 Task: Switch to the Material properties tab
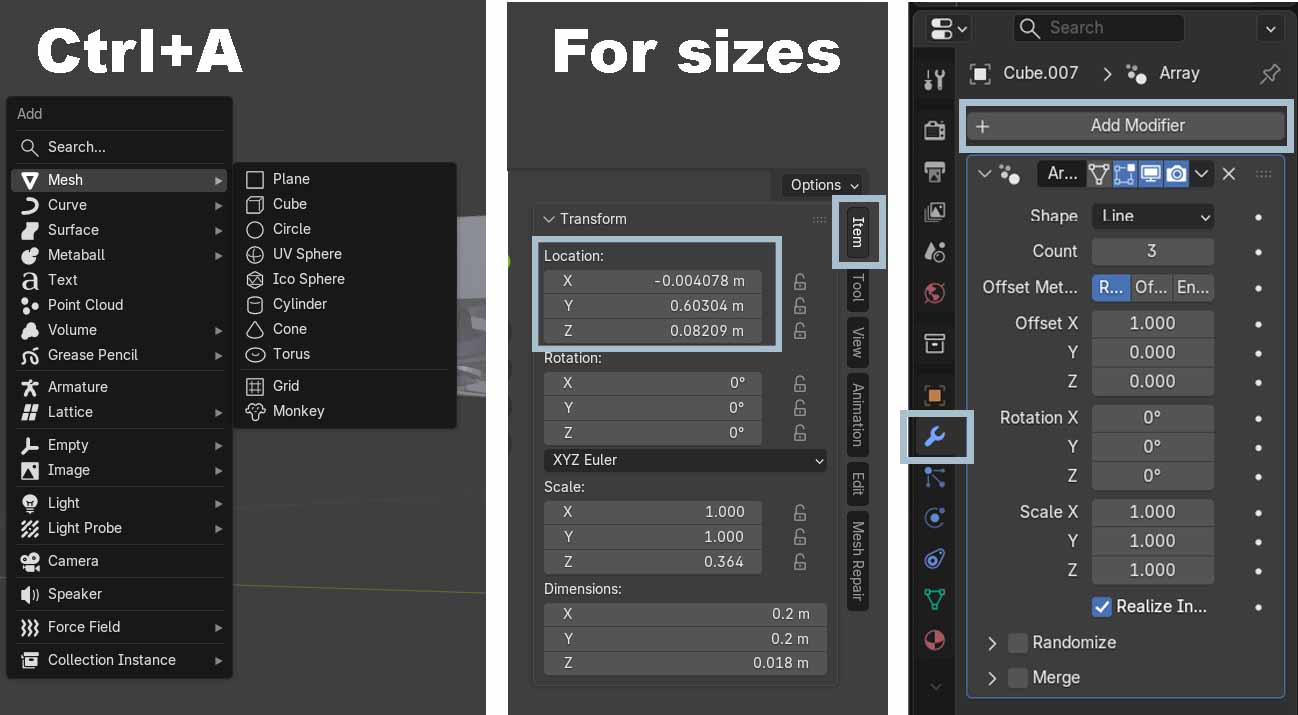click(935, 640)
